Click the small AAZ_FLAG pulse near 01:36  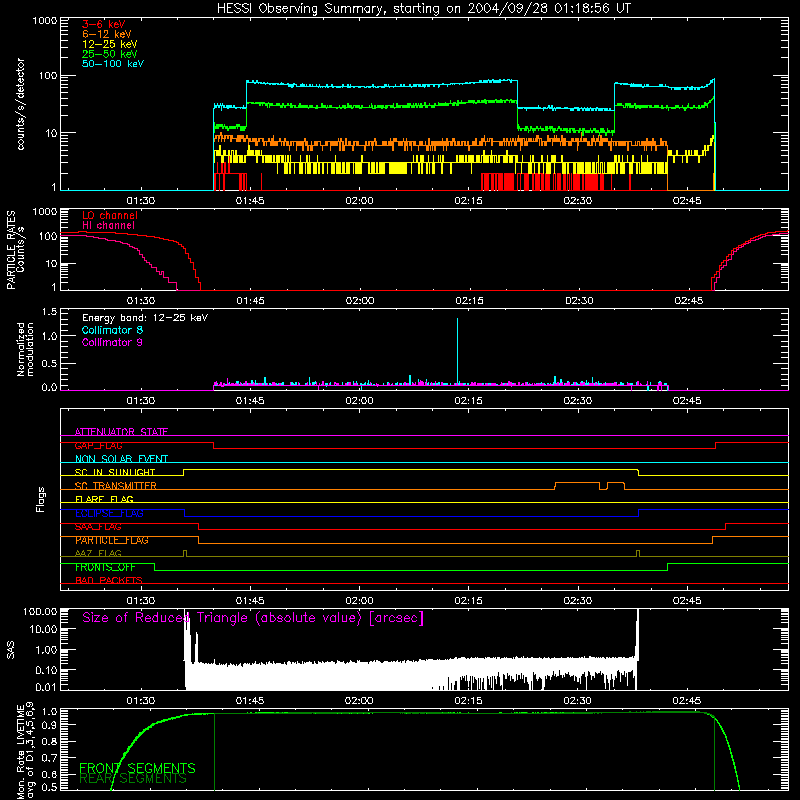(185, 554)
